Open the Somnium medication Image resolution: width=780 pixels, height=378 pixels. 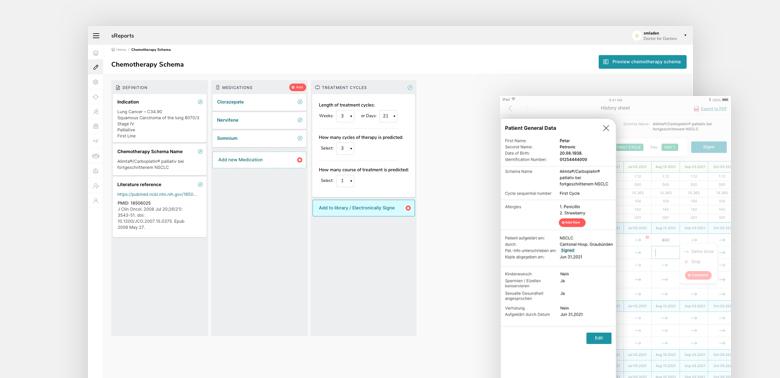click(227, 138)
